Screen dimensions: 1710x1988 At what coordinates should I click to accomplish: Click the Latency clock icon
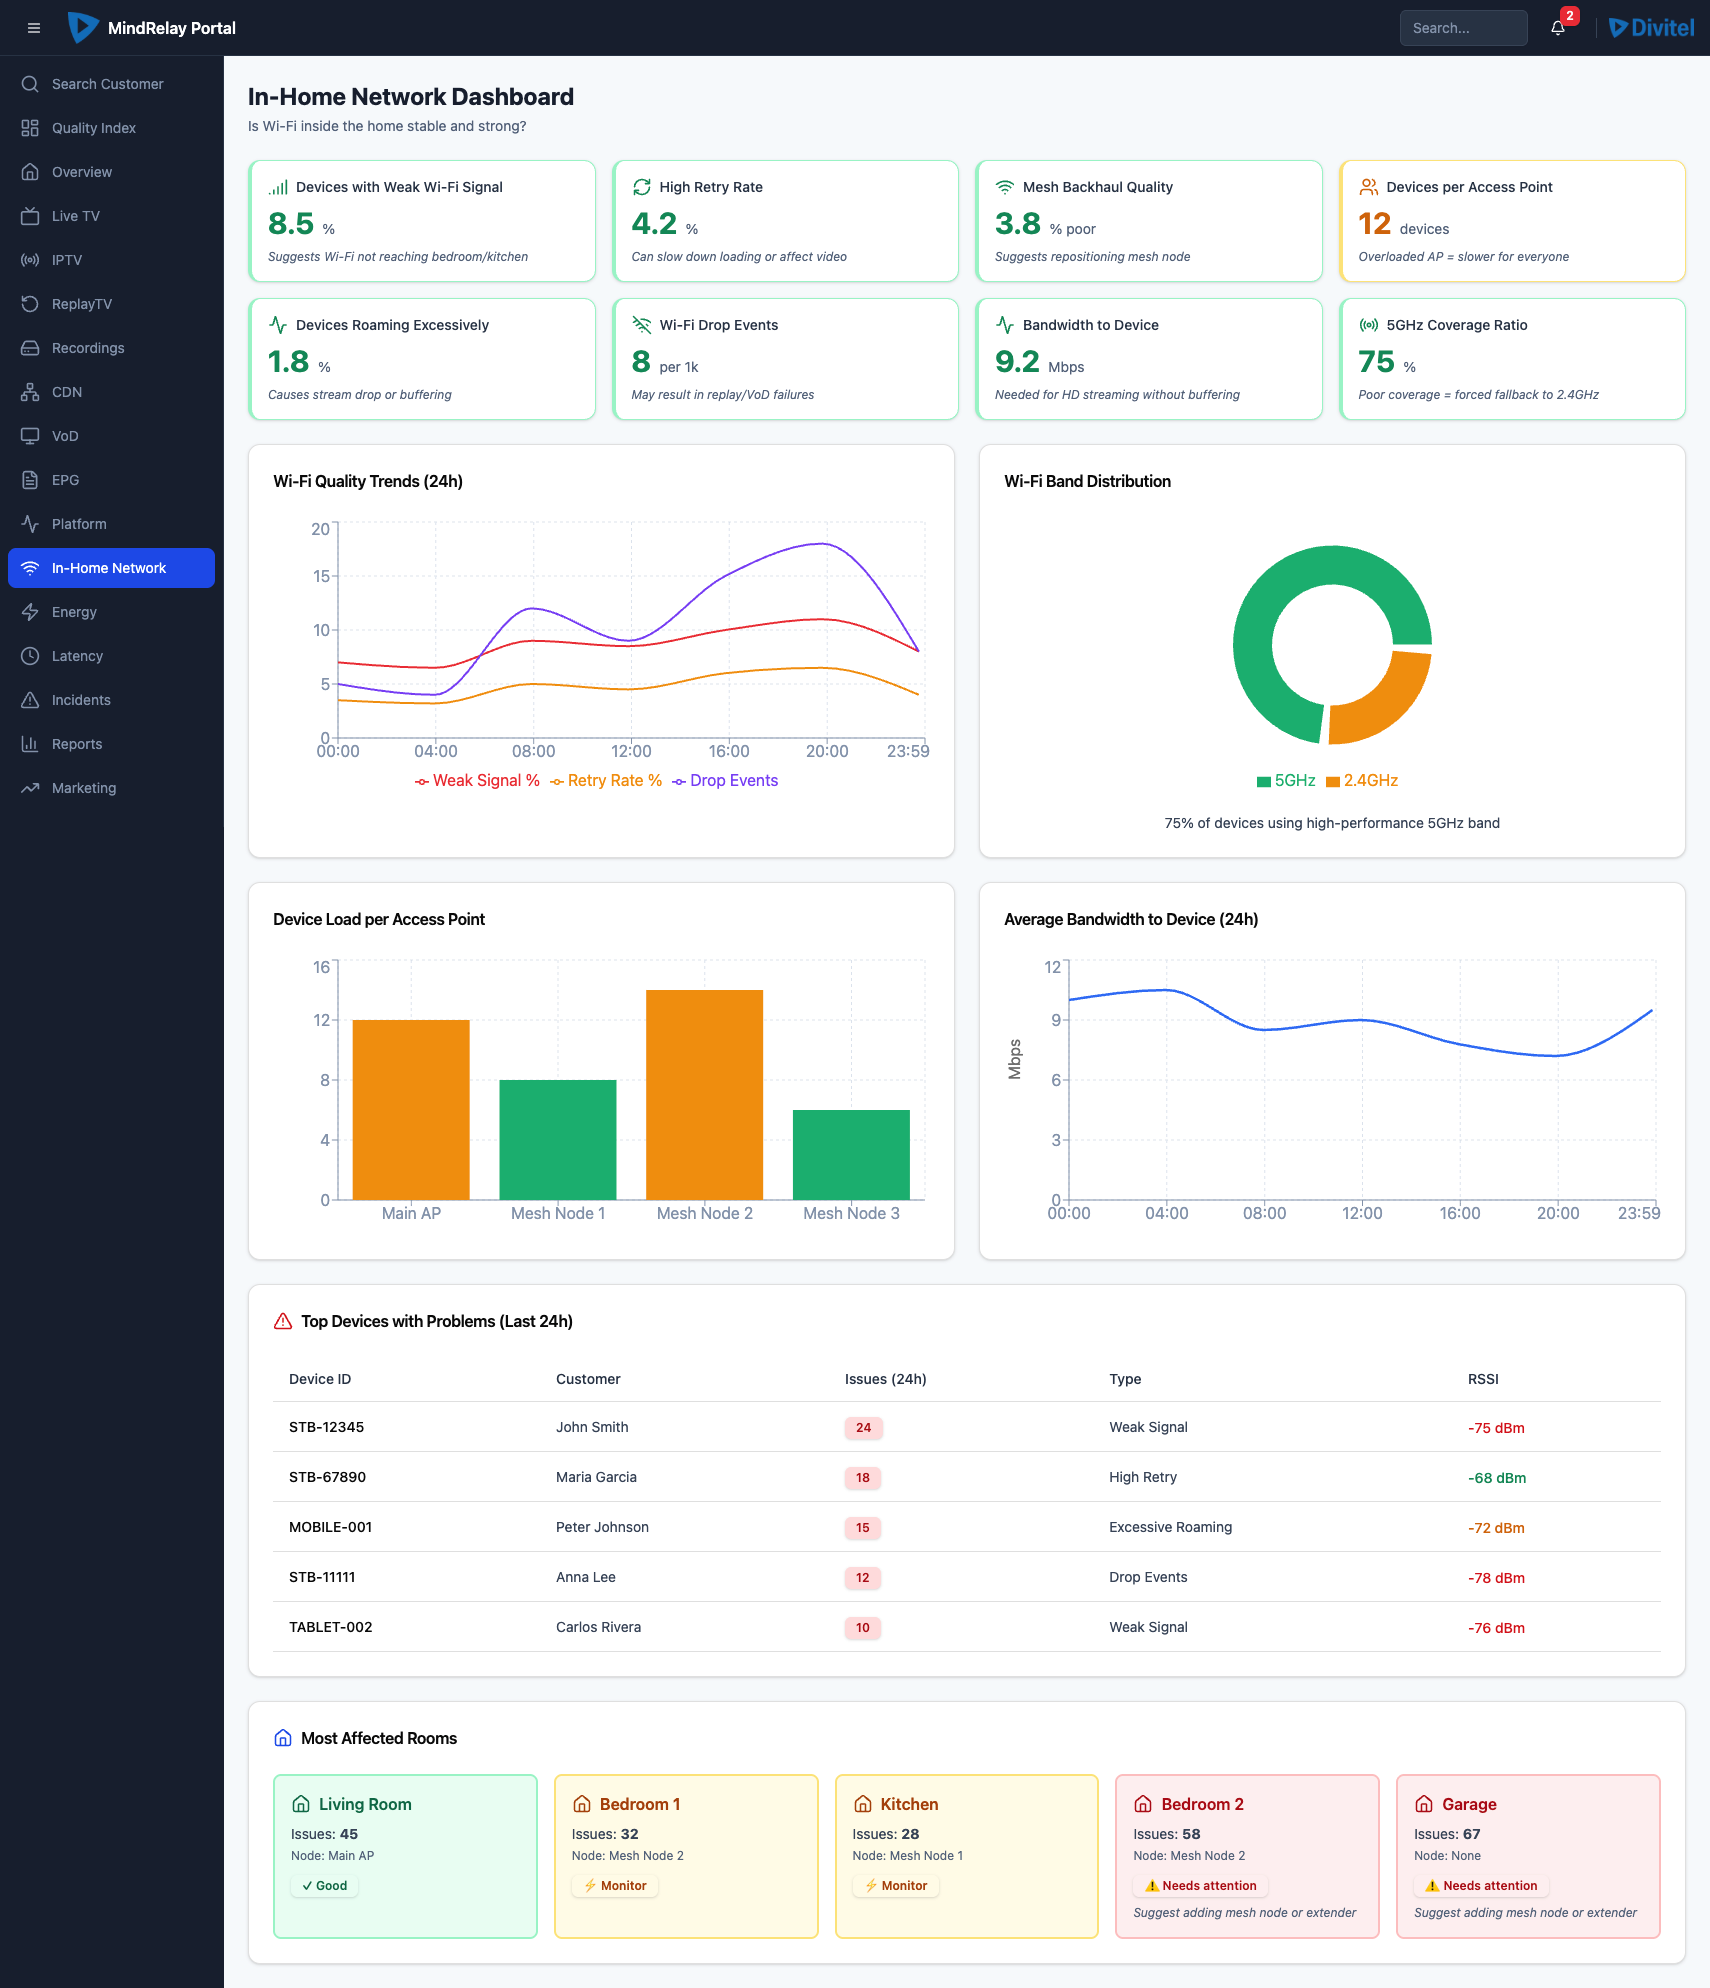click(30, 656)
